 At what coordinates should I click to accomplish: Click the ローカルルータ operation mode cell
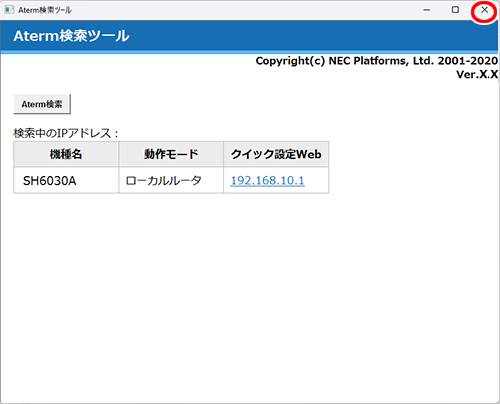pos(171,180)
